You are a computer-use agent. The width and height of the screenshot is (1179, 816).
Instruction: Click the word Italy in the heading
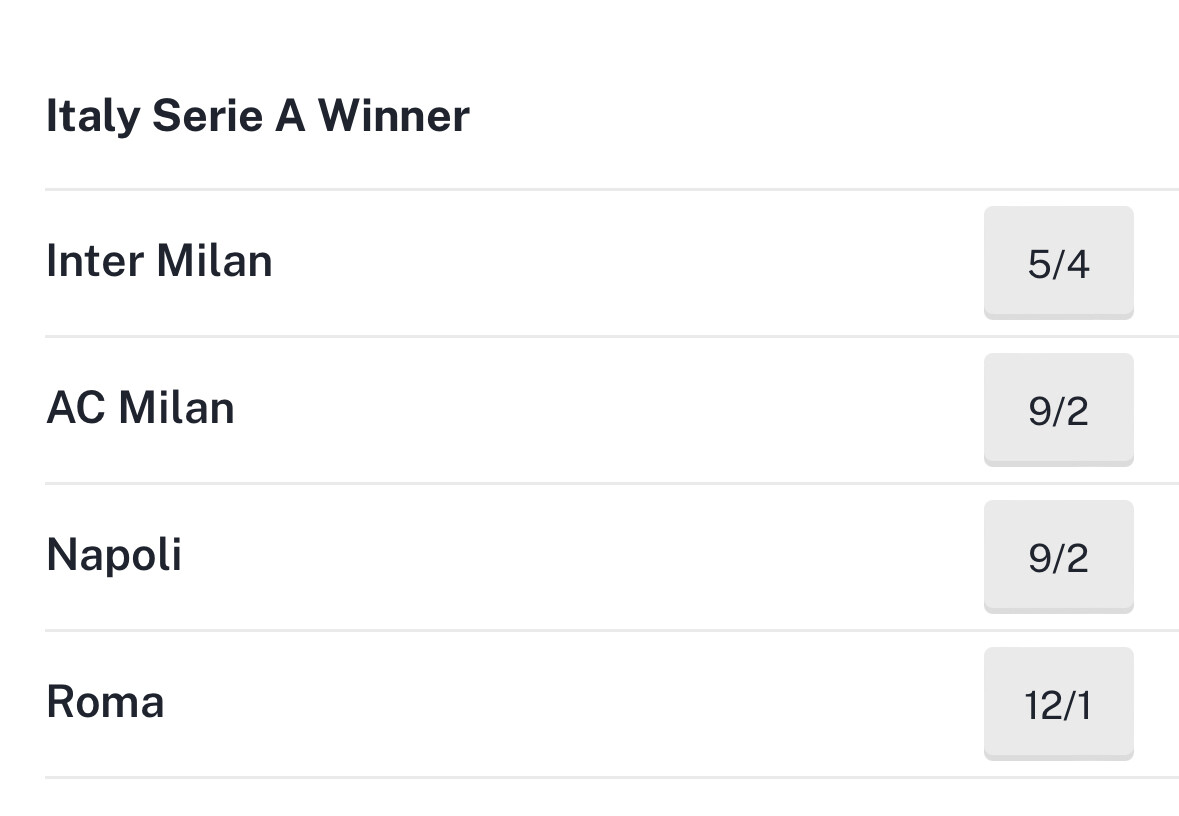(x=93, y=116)
